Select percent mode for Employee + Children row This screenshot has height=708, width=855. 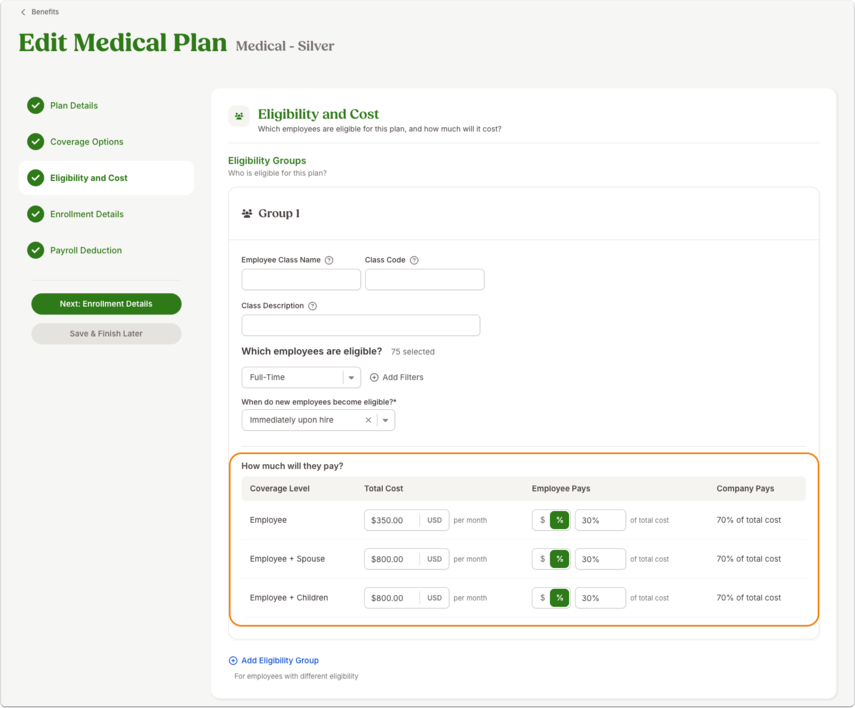click(x=559, y=598)
